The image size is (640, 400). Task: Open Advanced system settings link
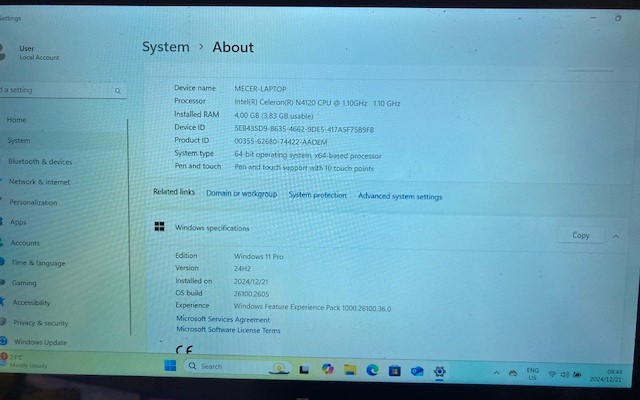pos(400,196)
